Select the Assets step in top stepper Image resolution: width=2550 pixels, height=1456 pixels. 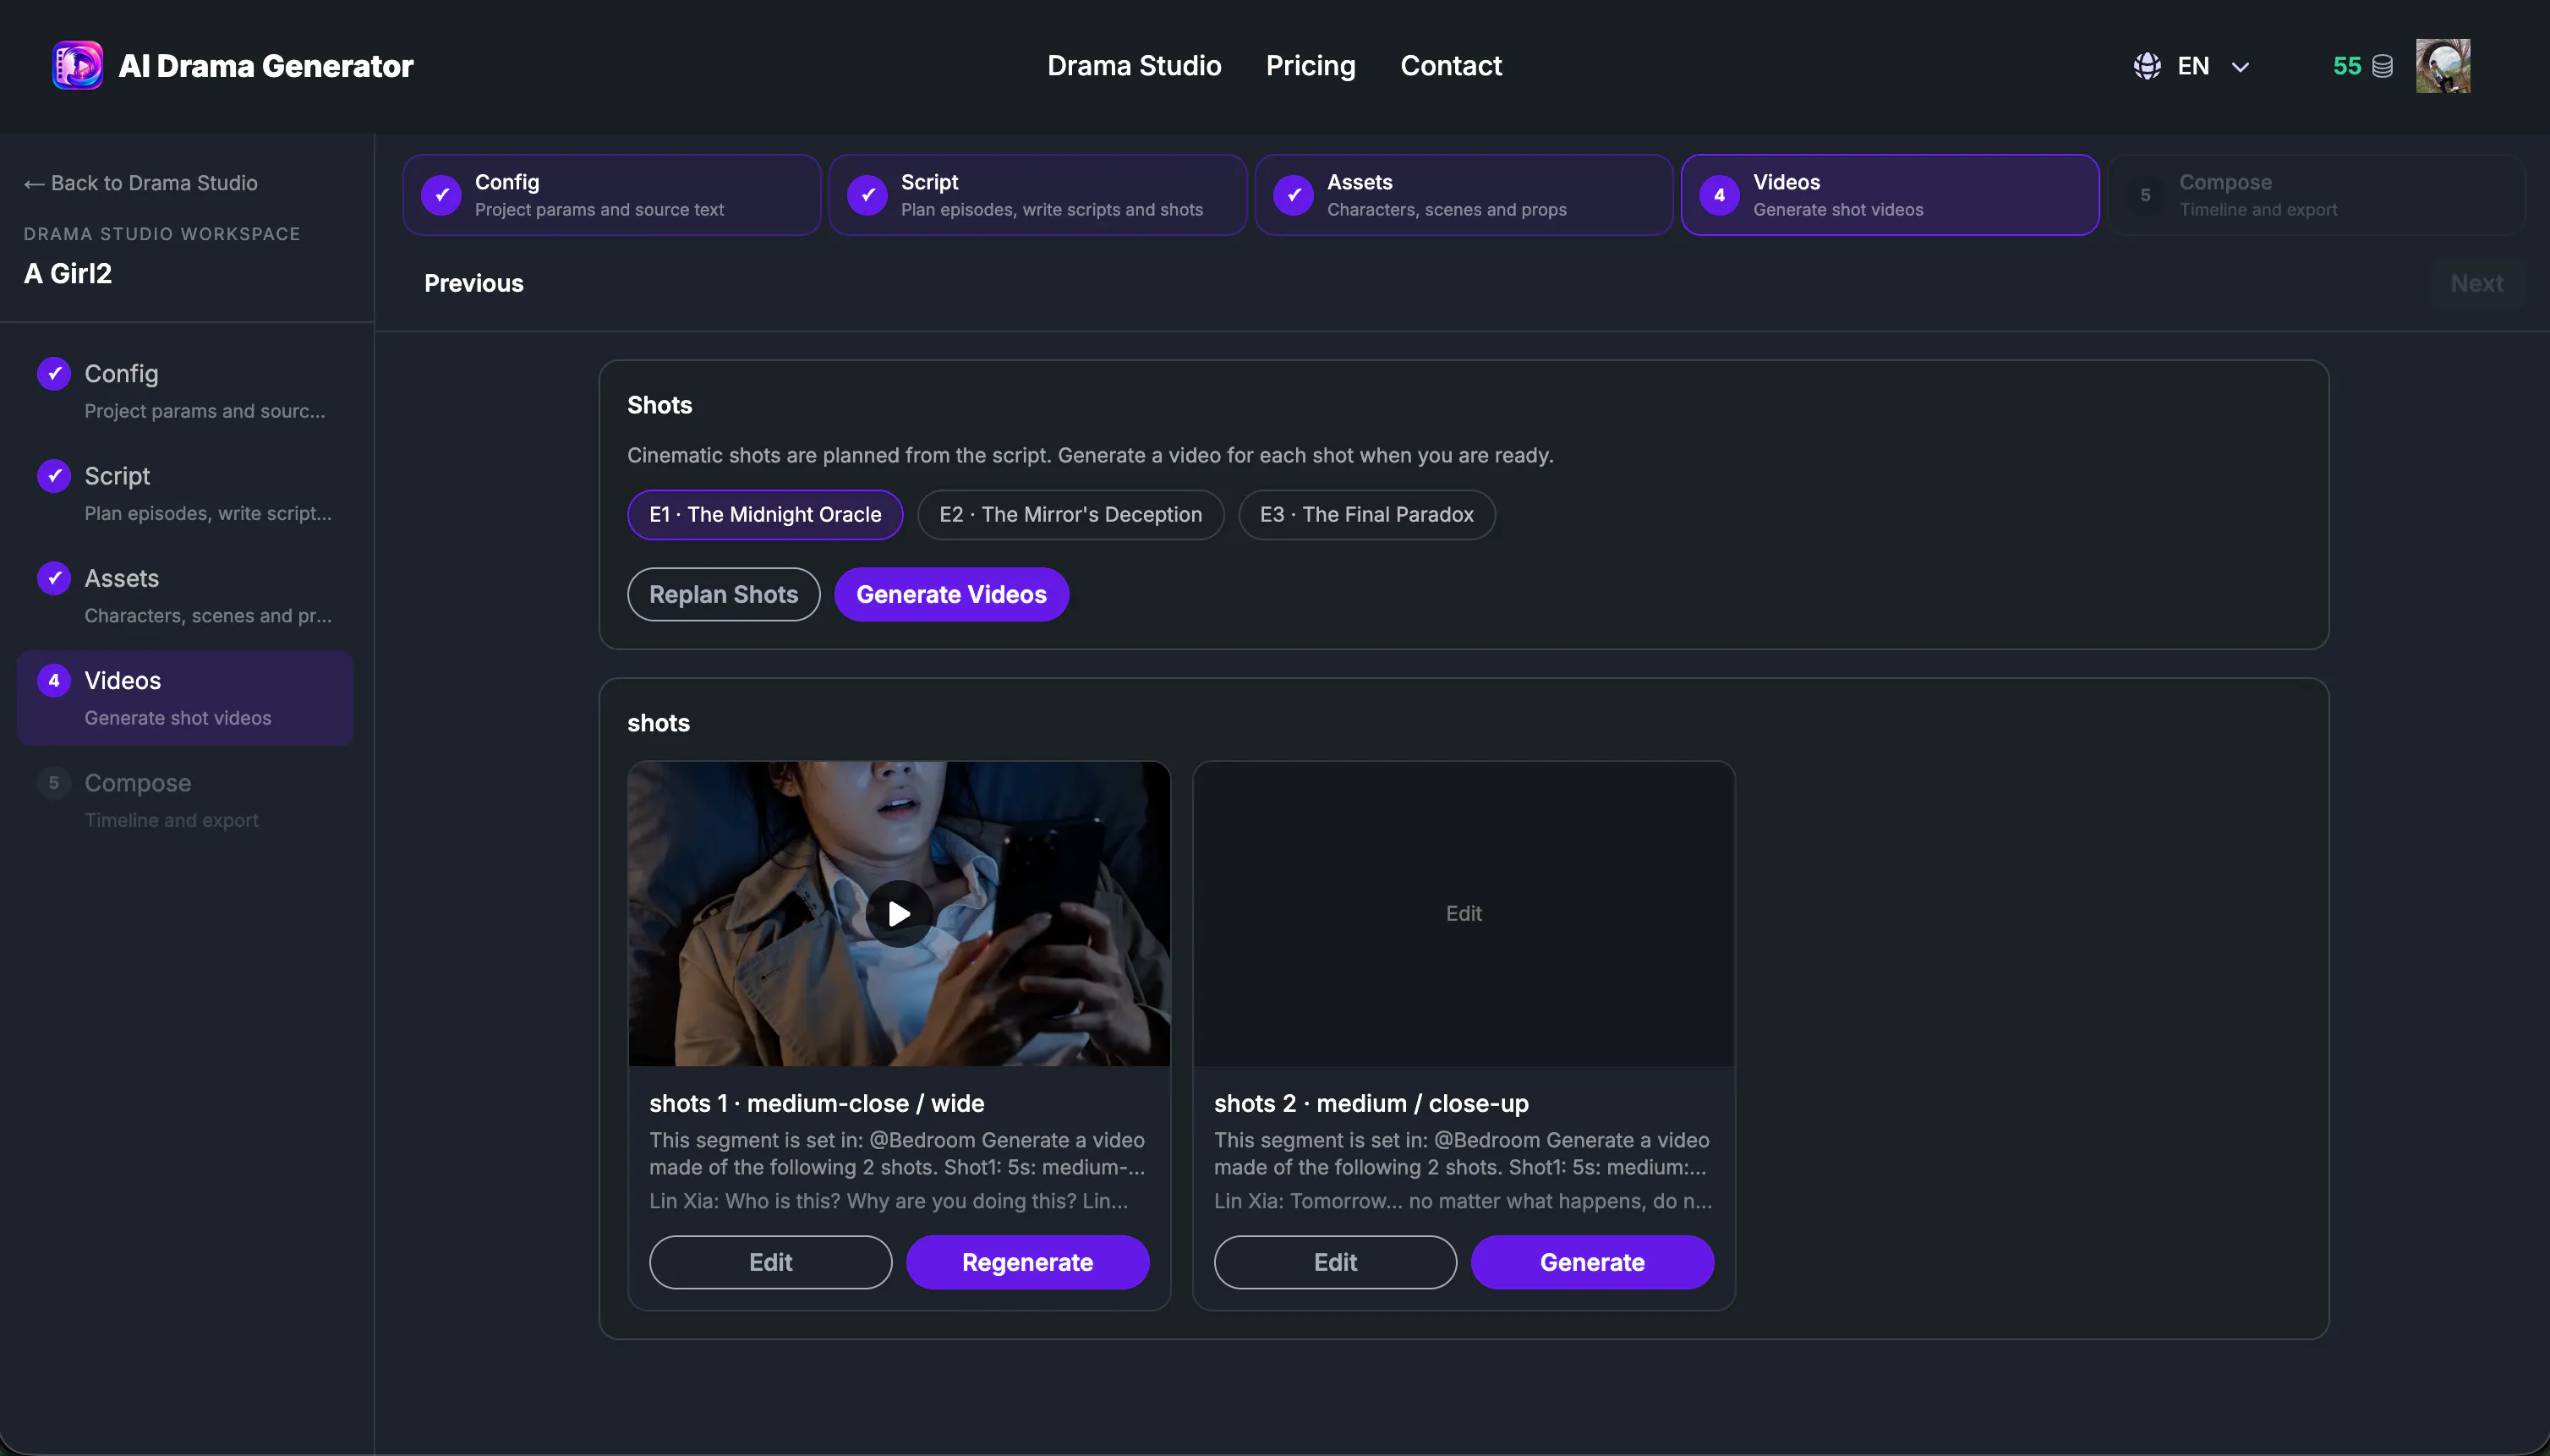pos(1463,195)
